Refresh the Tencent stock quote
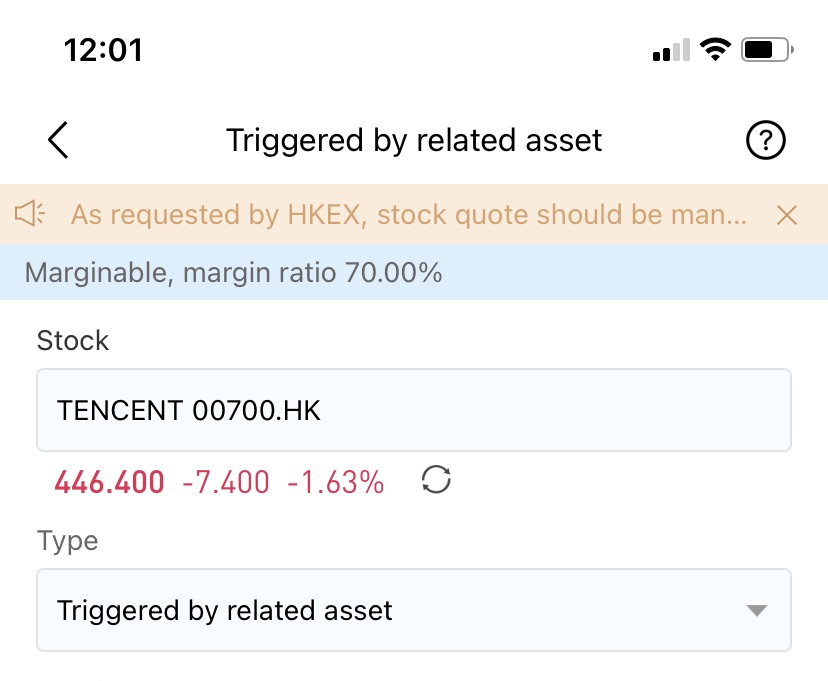The image size is (828, 681). pyautogui.click(x=436, y=480)
